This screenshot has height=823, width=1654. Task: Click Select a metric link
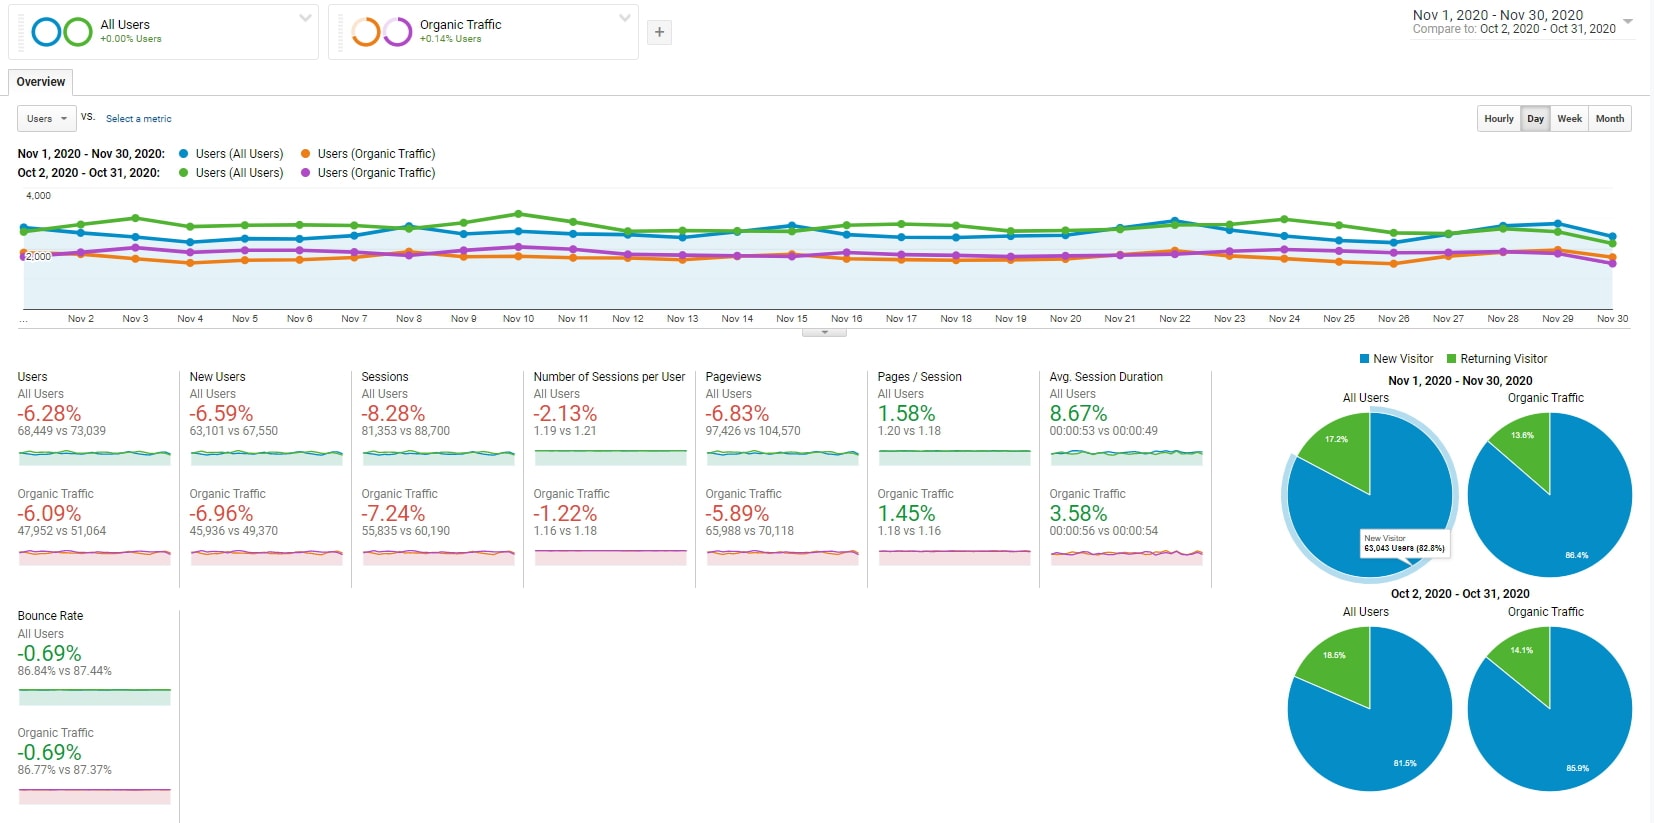point(139,119)
